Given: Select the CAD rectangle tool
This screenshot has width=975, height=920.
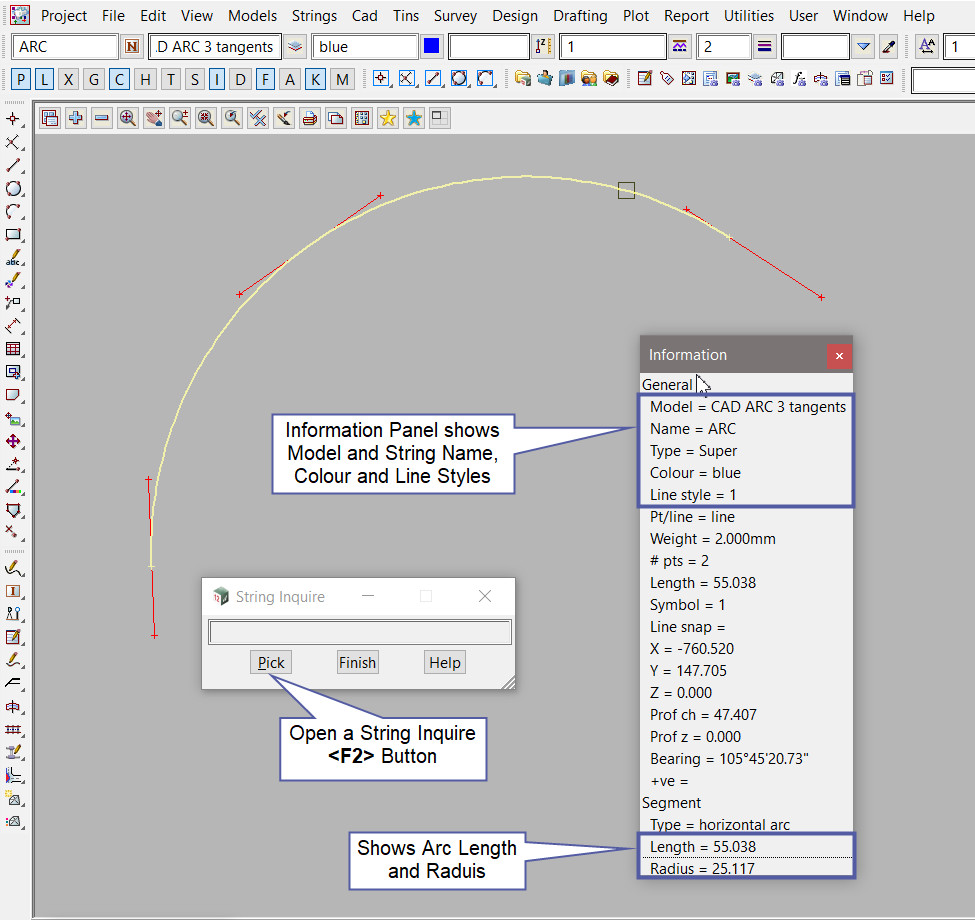Looking at the screenshot, I should [14, 235].
